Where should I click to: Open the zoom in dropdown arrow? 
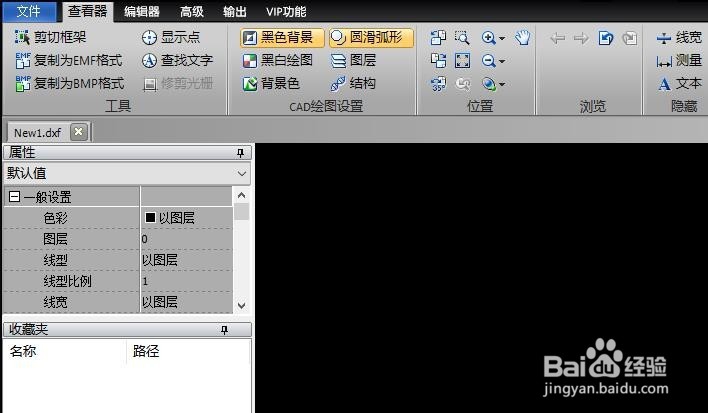pyautogui.click(x=502, y=38)
